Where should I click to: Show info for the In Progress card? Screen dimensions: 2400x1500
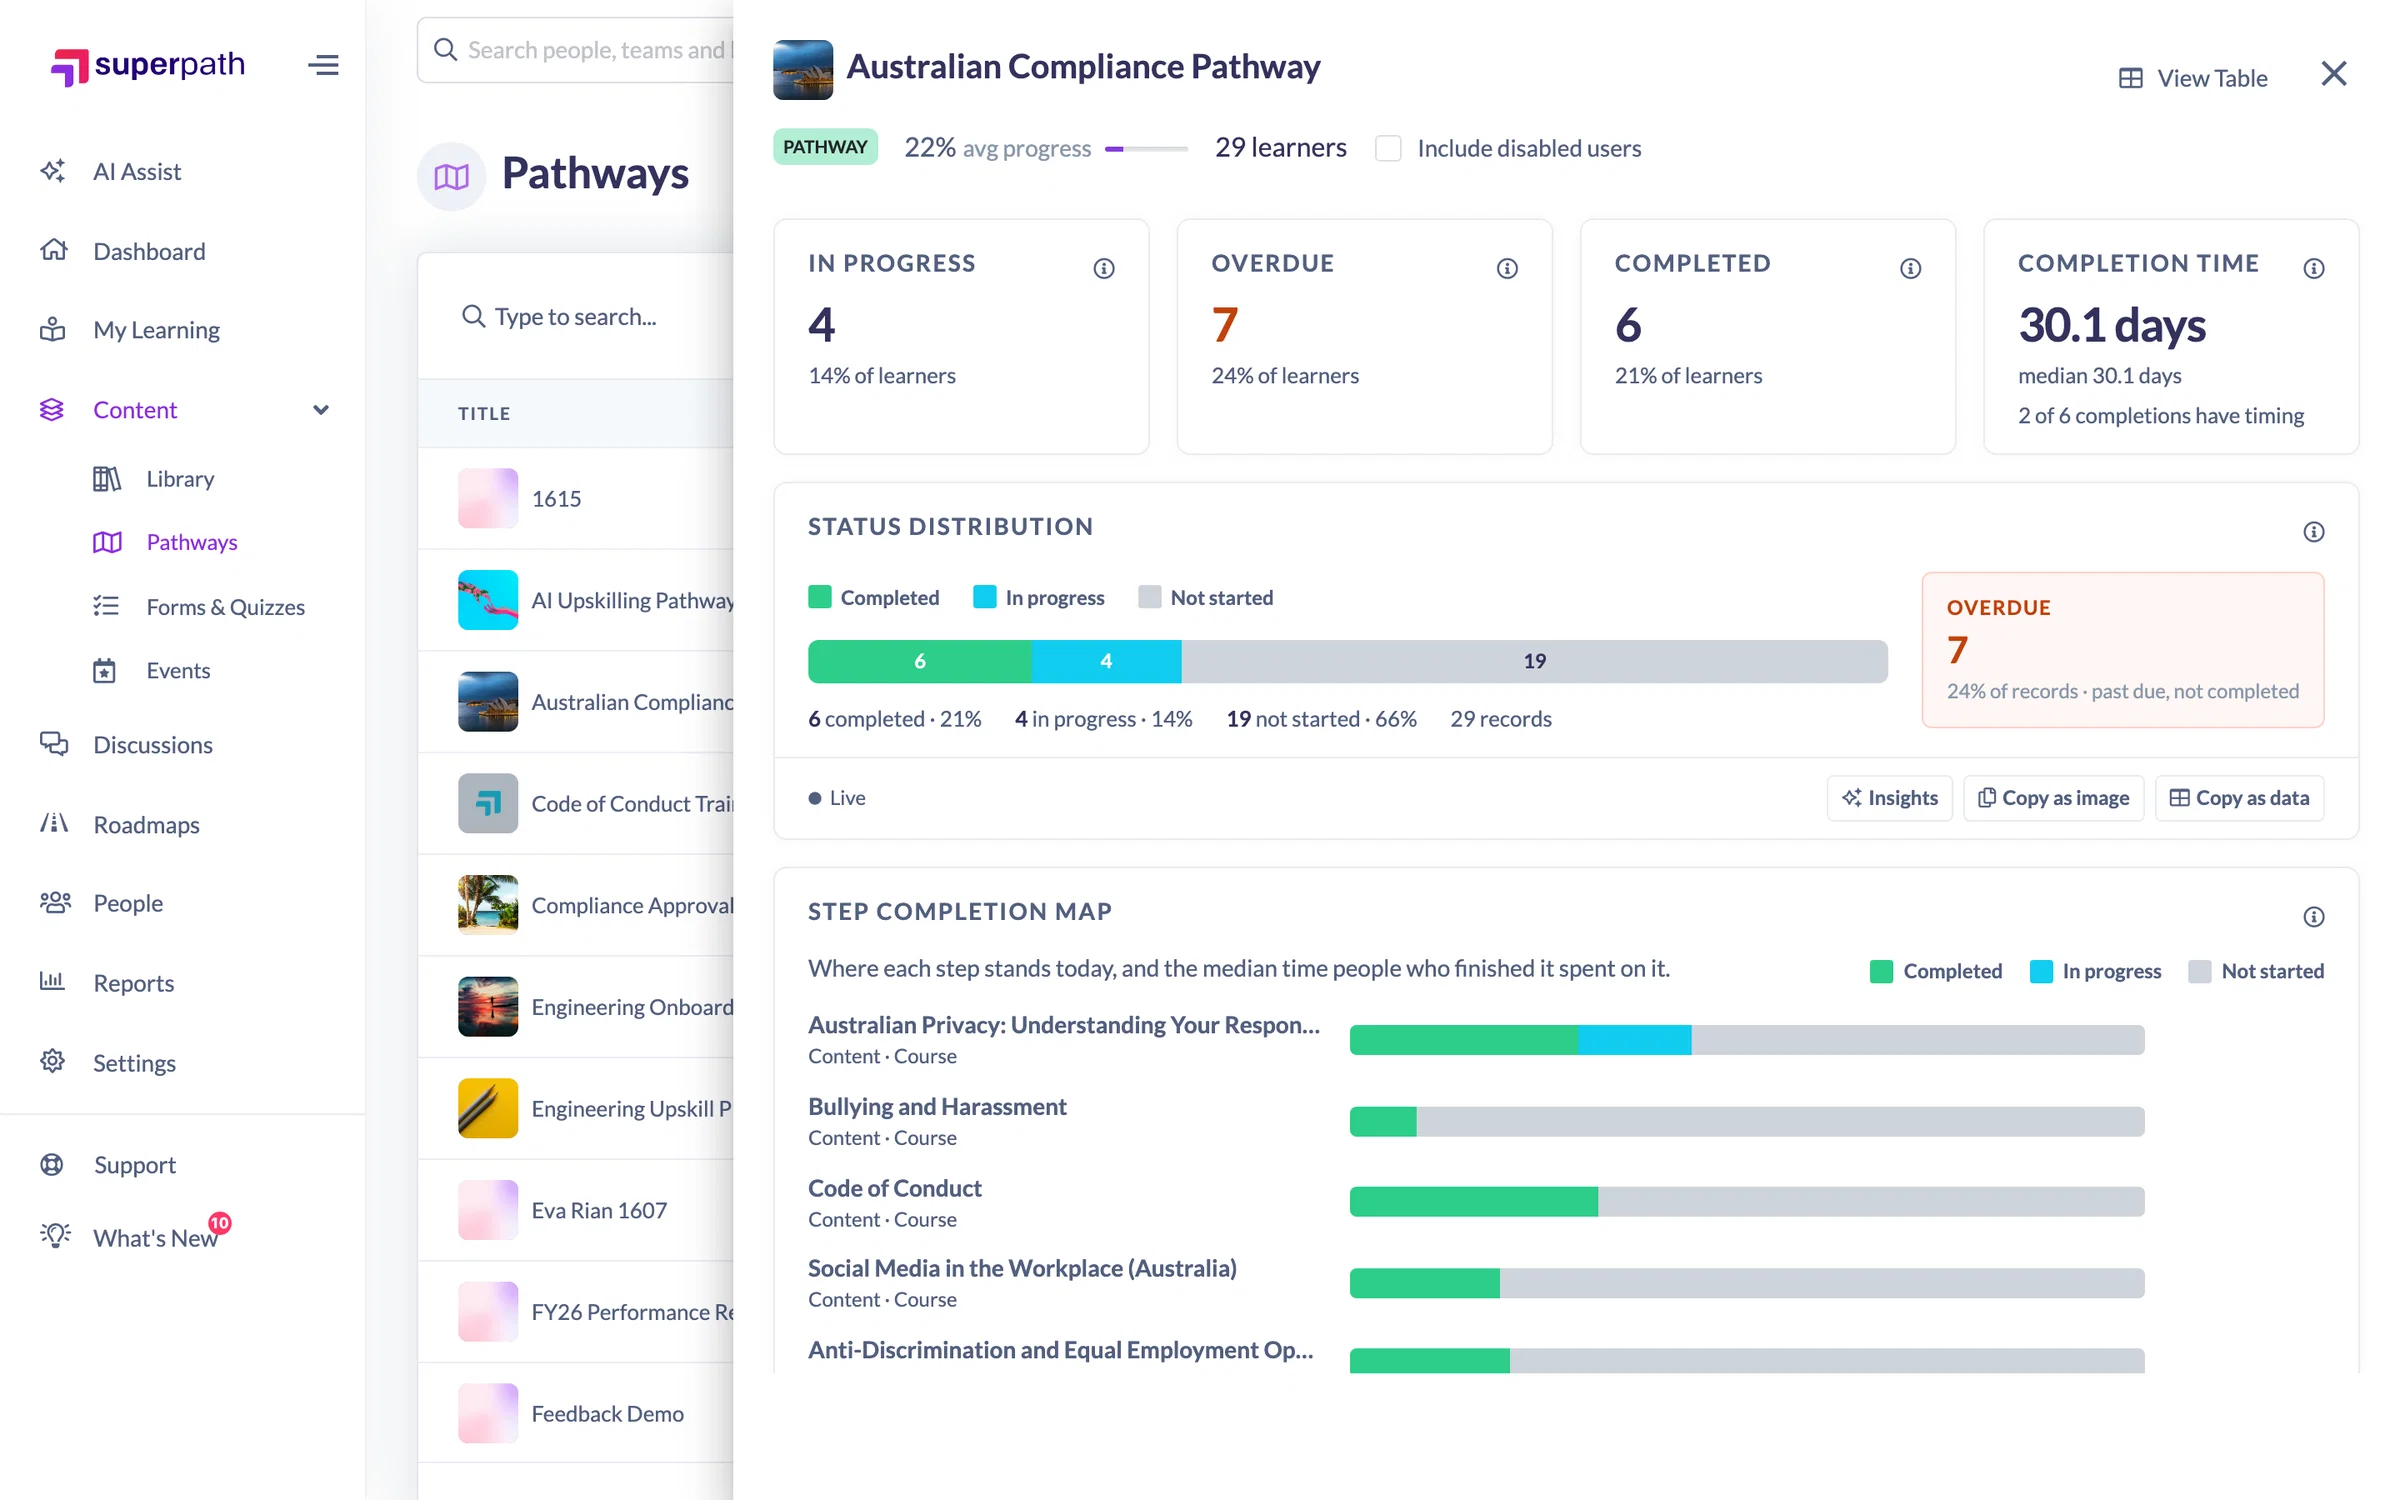pyautogui.click(x=1104, y=268)
